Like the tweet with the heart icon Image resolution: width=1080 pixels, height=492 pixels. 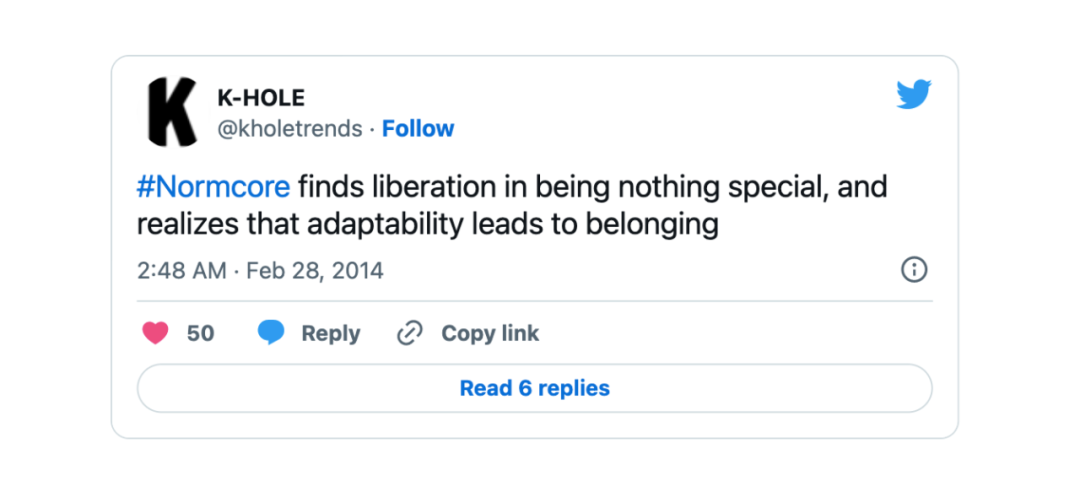(156, 334)
